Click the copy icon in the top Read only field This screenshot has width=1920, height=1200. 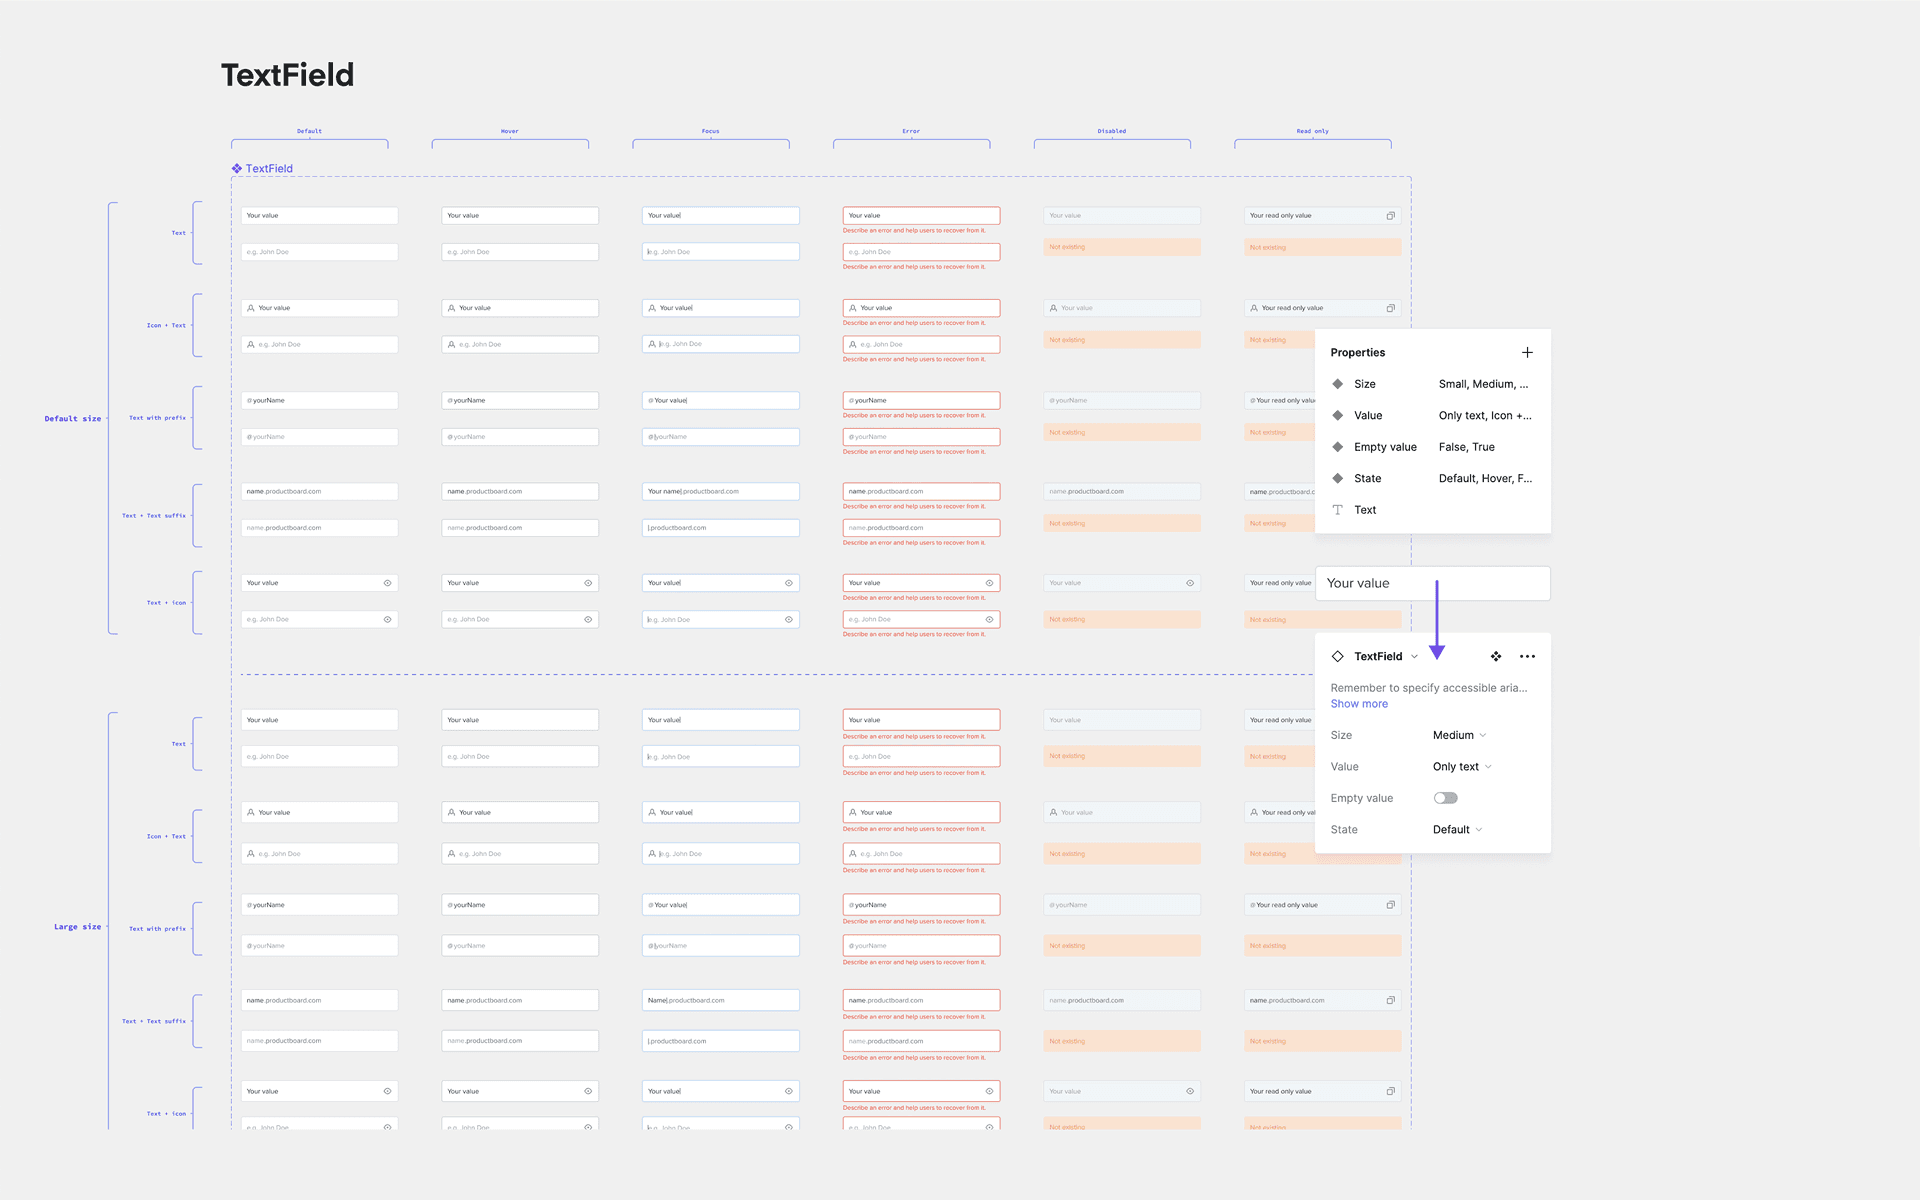(1390, 216)
